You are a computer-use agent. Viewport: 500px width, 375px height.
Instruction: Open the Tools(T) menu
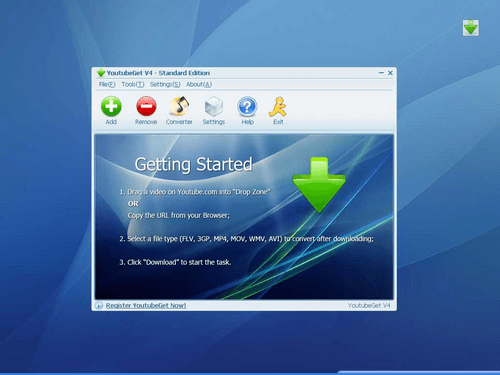(x=133, y=84)
